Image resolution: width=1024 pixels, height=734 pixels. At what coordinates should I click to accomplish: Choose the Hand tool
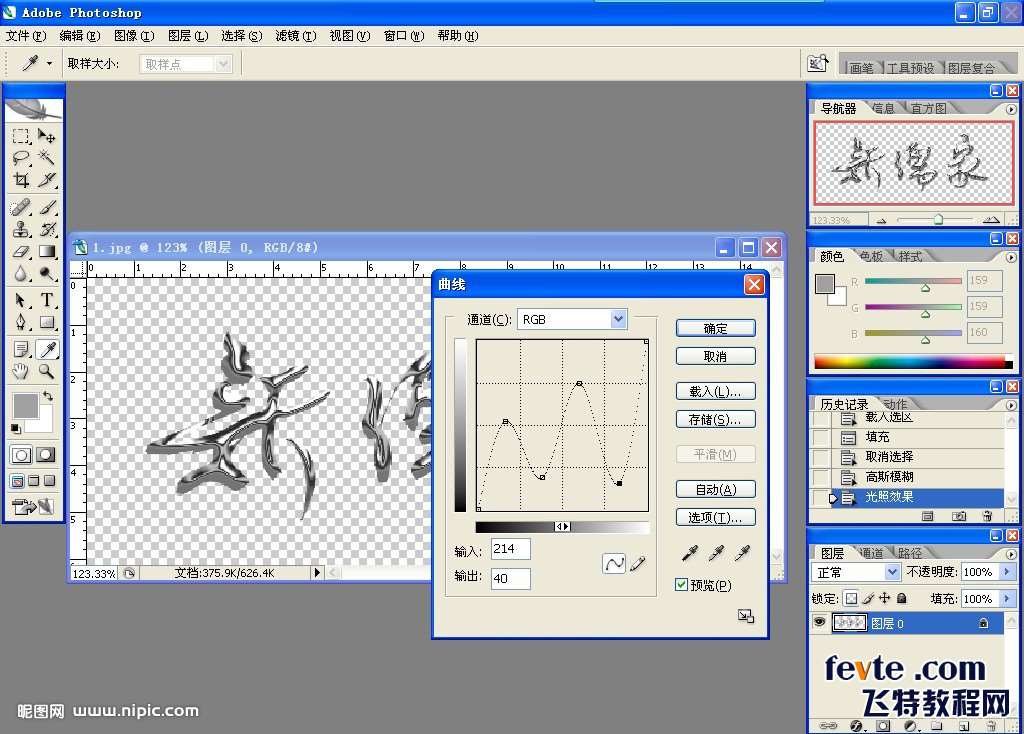(x=21, y=371)
